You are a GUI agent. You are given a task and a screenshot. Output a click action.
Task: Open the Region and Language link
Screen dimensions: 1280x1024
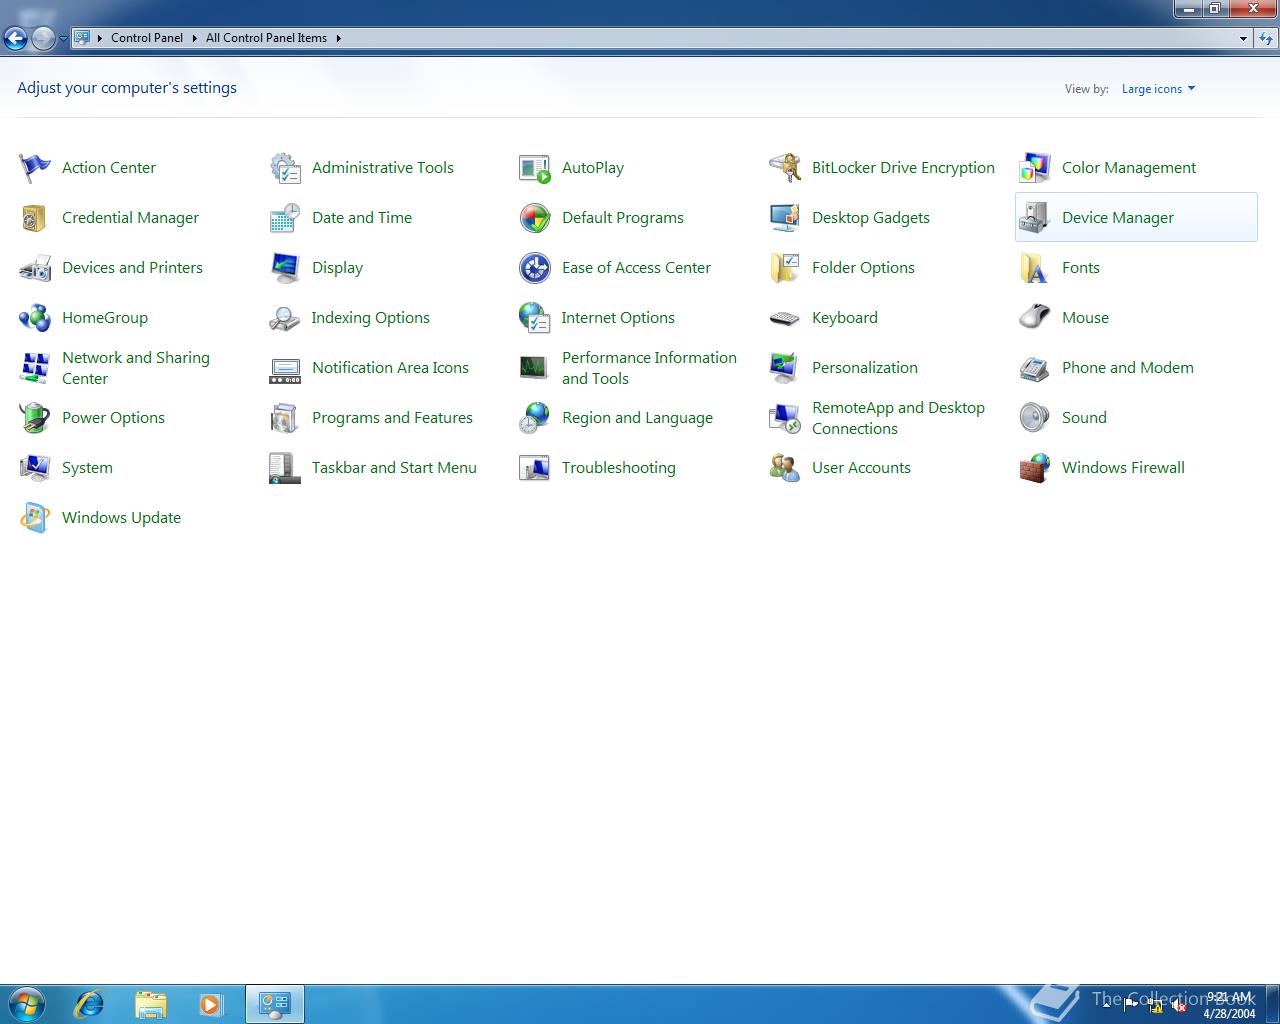click(637, 418)
